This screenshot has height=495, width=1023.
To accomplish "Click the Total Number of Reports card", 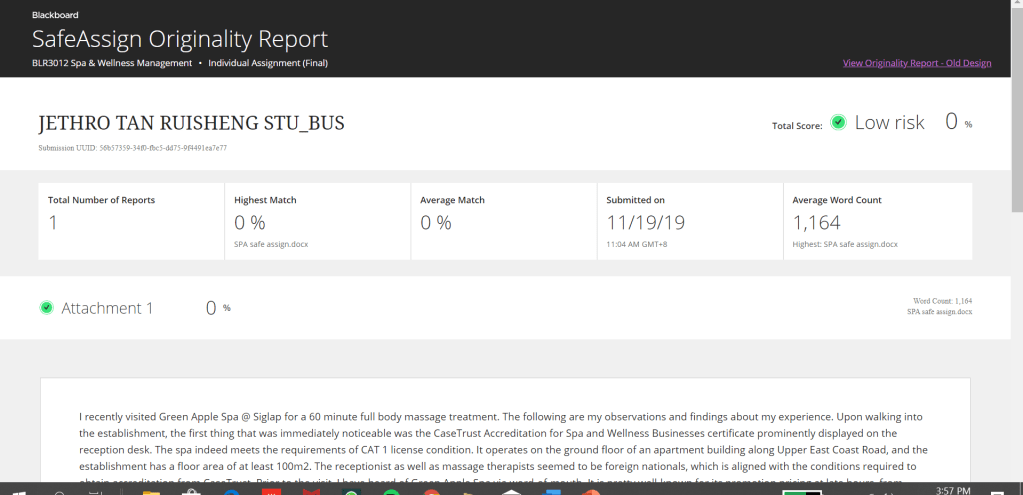I will [x=131, y=221].
